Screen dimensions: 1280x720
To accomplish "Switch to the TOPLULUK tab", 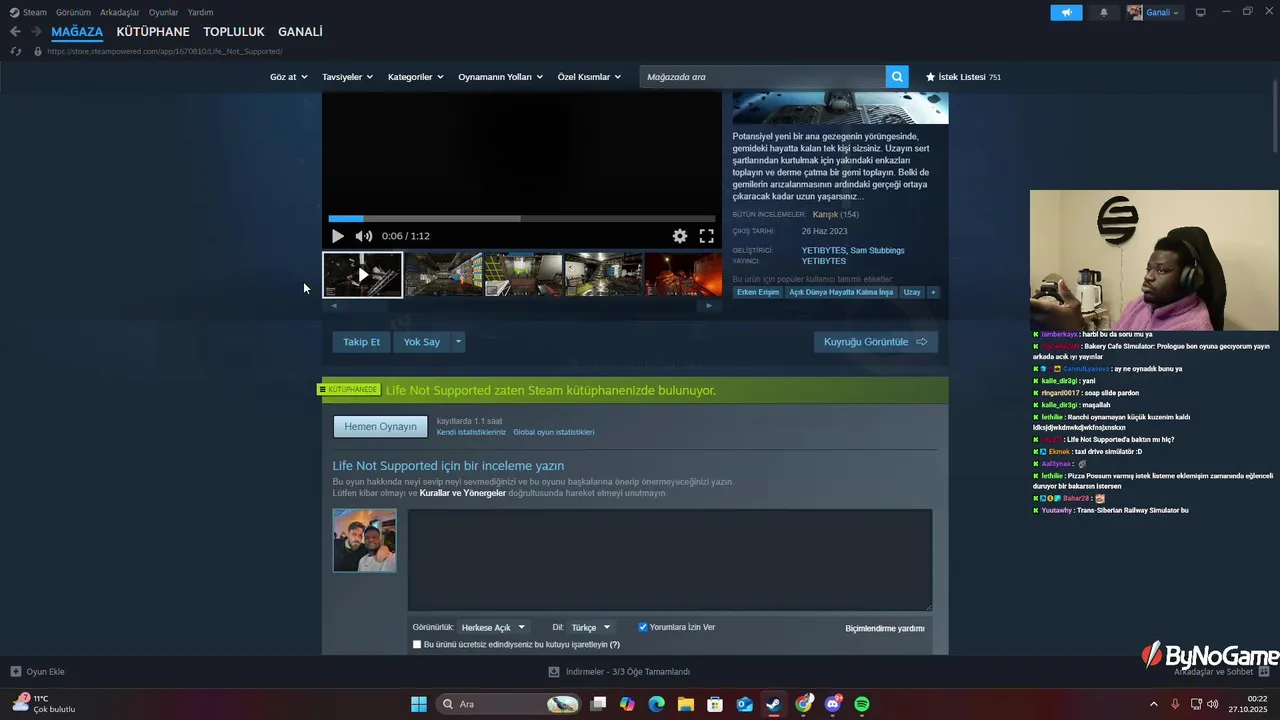I will pyautogui.click(x=234, y=32).
